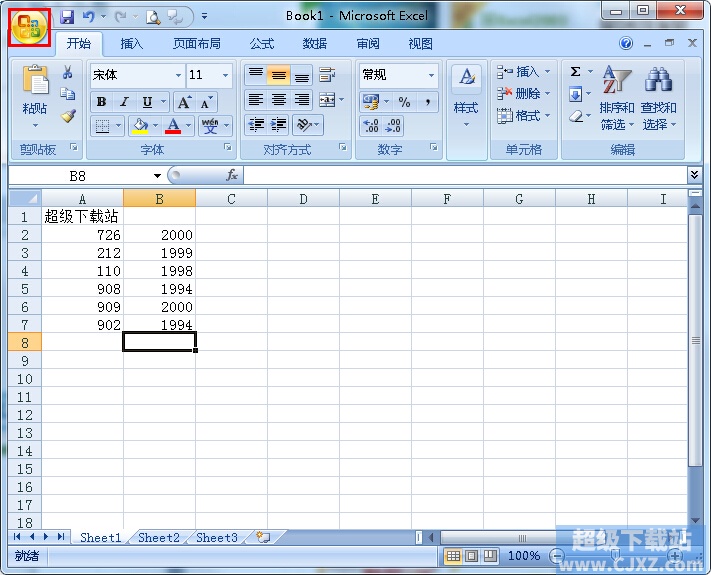Click the Insert Function fx icon
This screenshot has height=575, width=711.
232,176
